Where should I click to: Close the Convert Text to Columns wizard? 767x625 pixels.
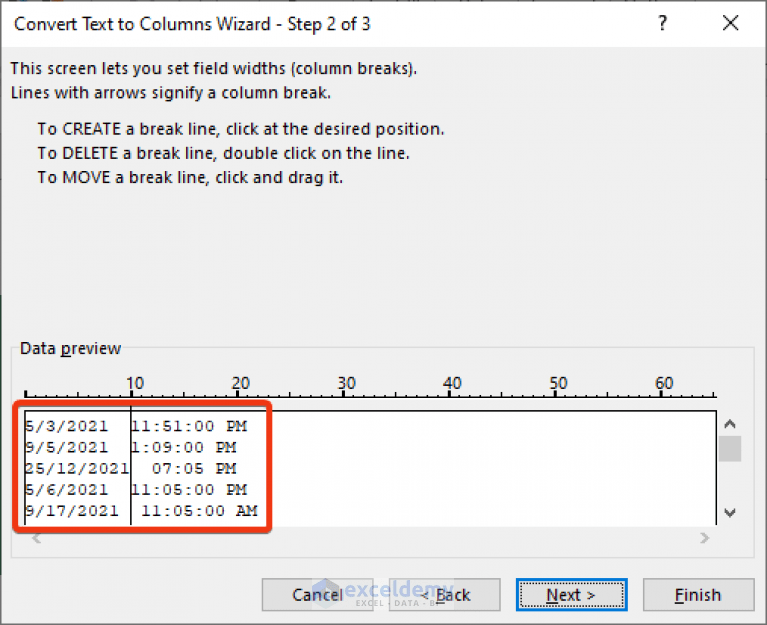730,23
